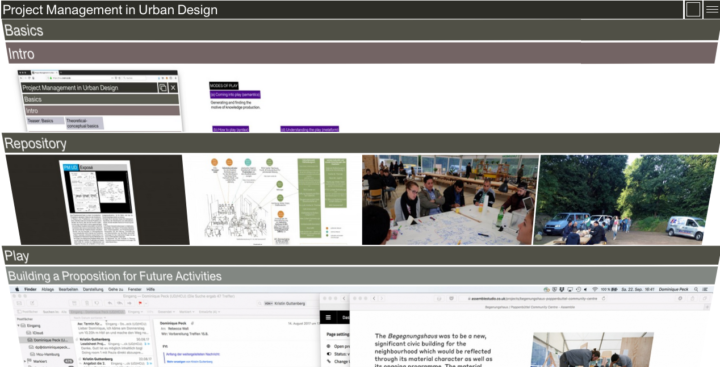Open the workshop table photo thumbnail
720x367 pixels.
tap(449, 200)
